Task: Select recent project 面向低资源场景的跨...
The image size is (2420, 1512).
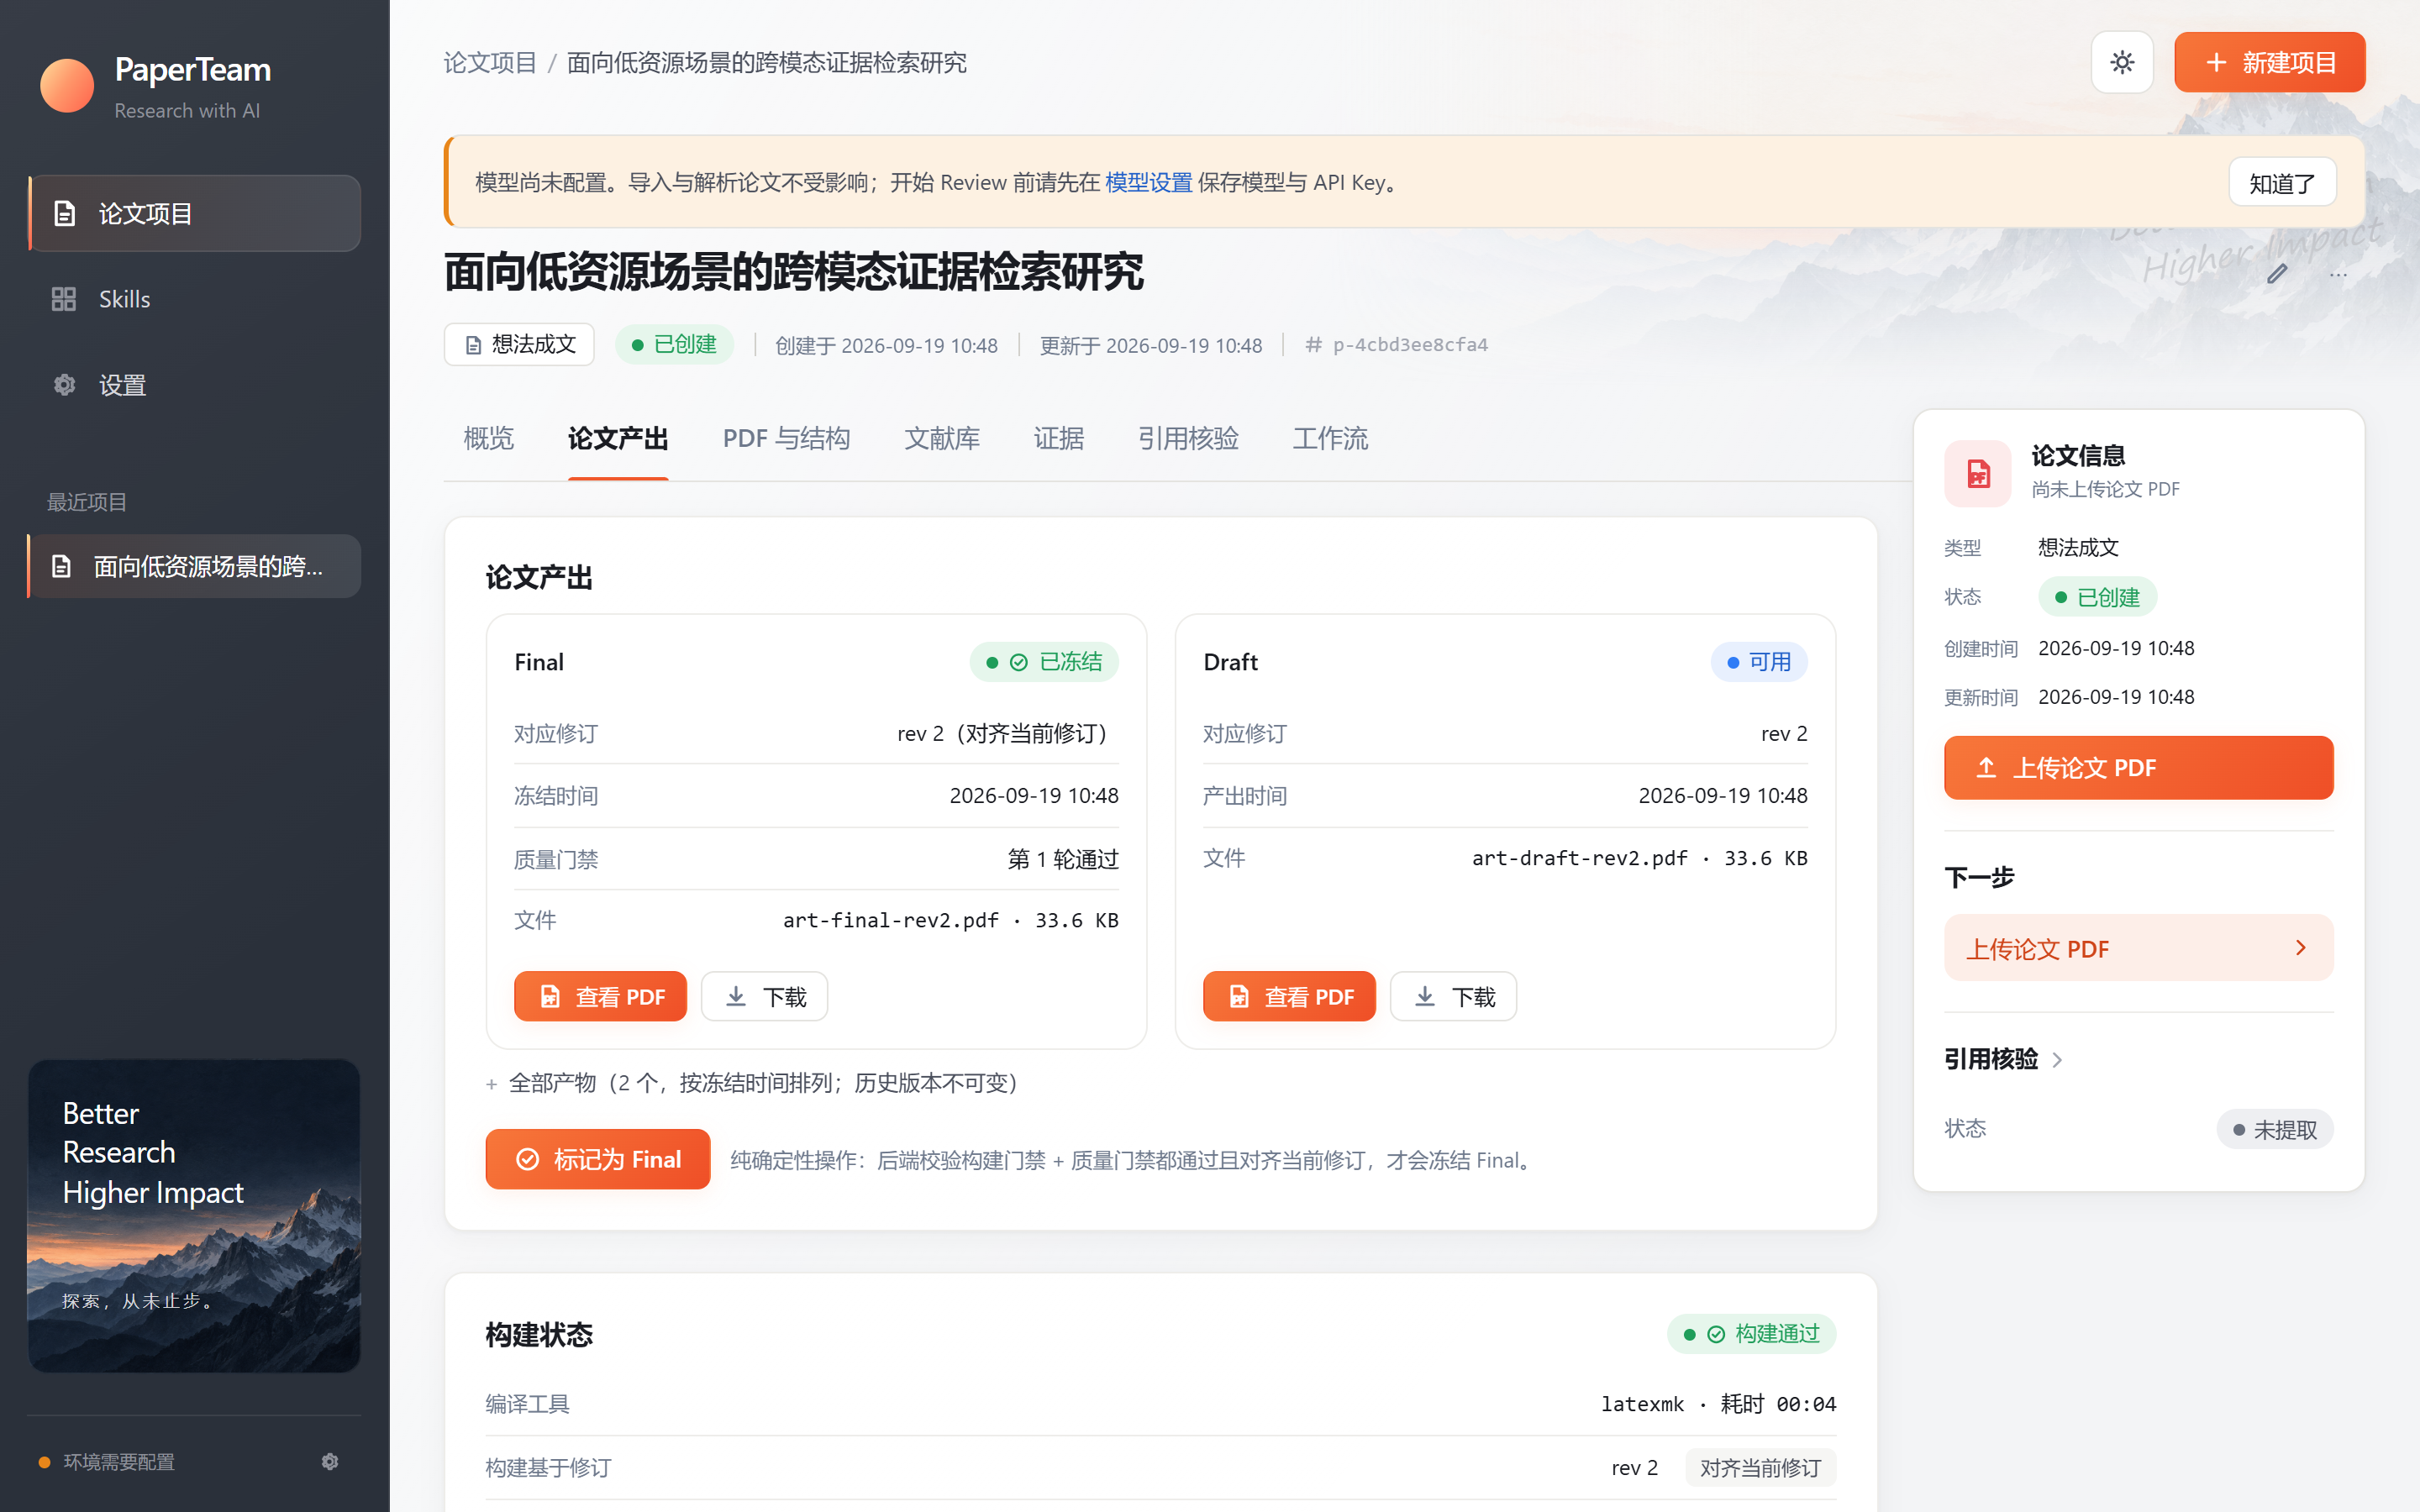Action: pos(194,566)
